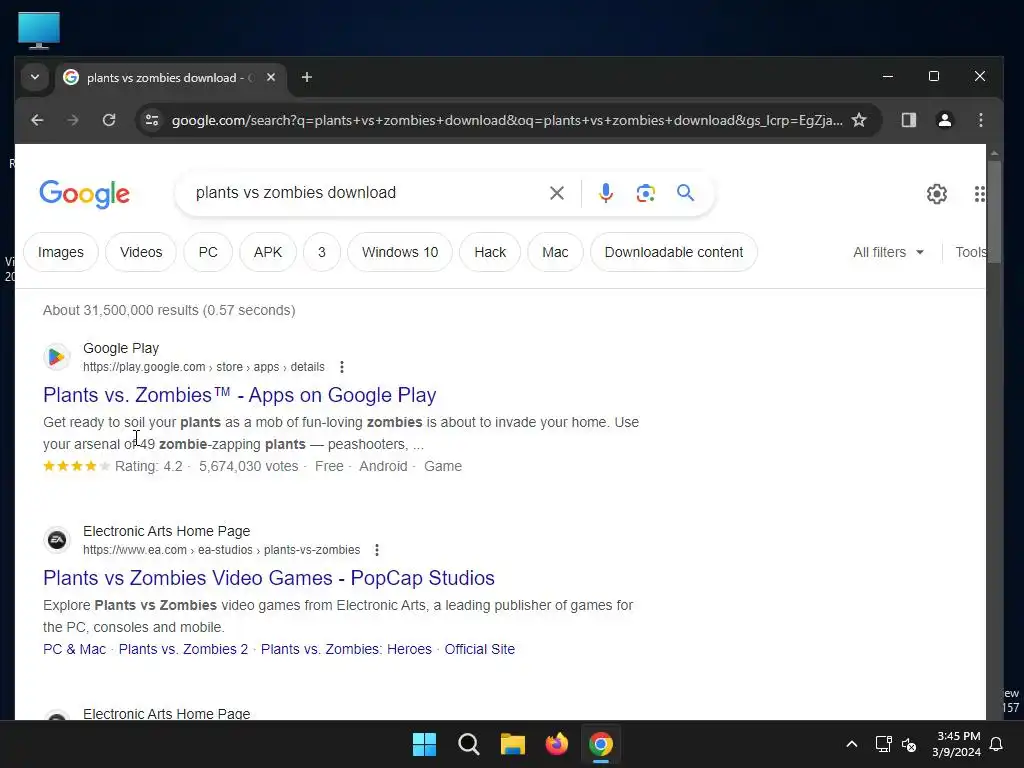This screenshot has width=1024, height=768.
Task: Click the www.ea.com result URL
Action: coord(221,550)
